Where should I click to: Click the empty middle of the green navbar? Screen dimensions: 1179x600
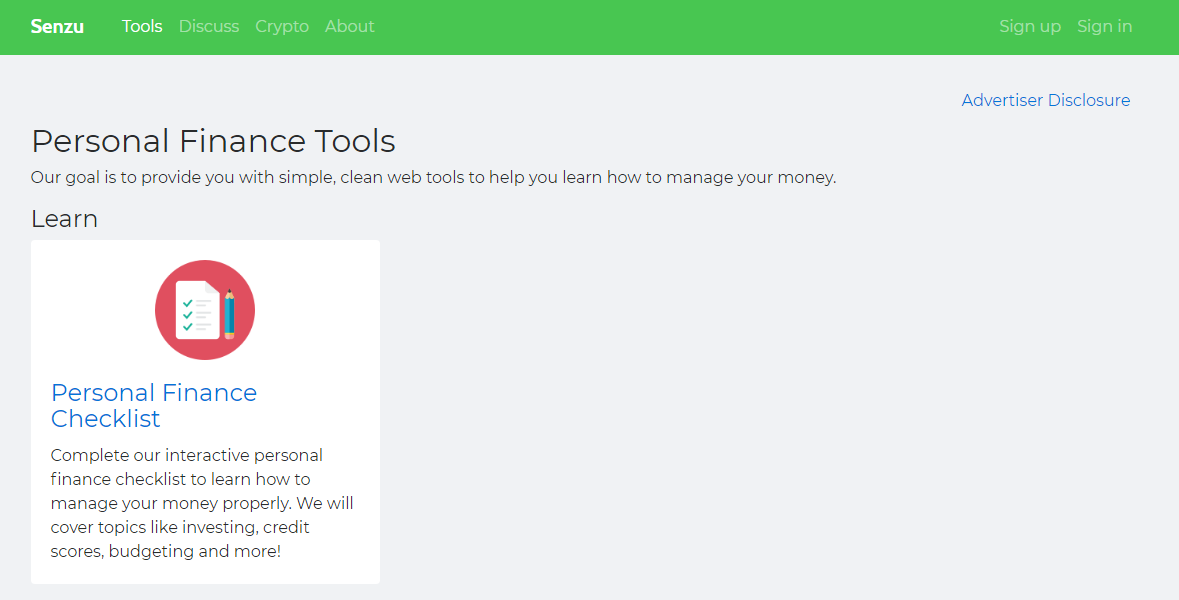coord(680,27)
